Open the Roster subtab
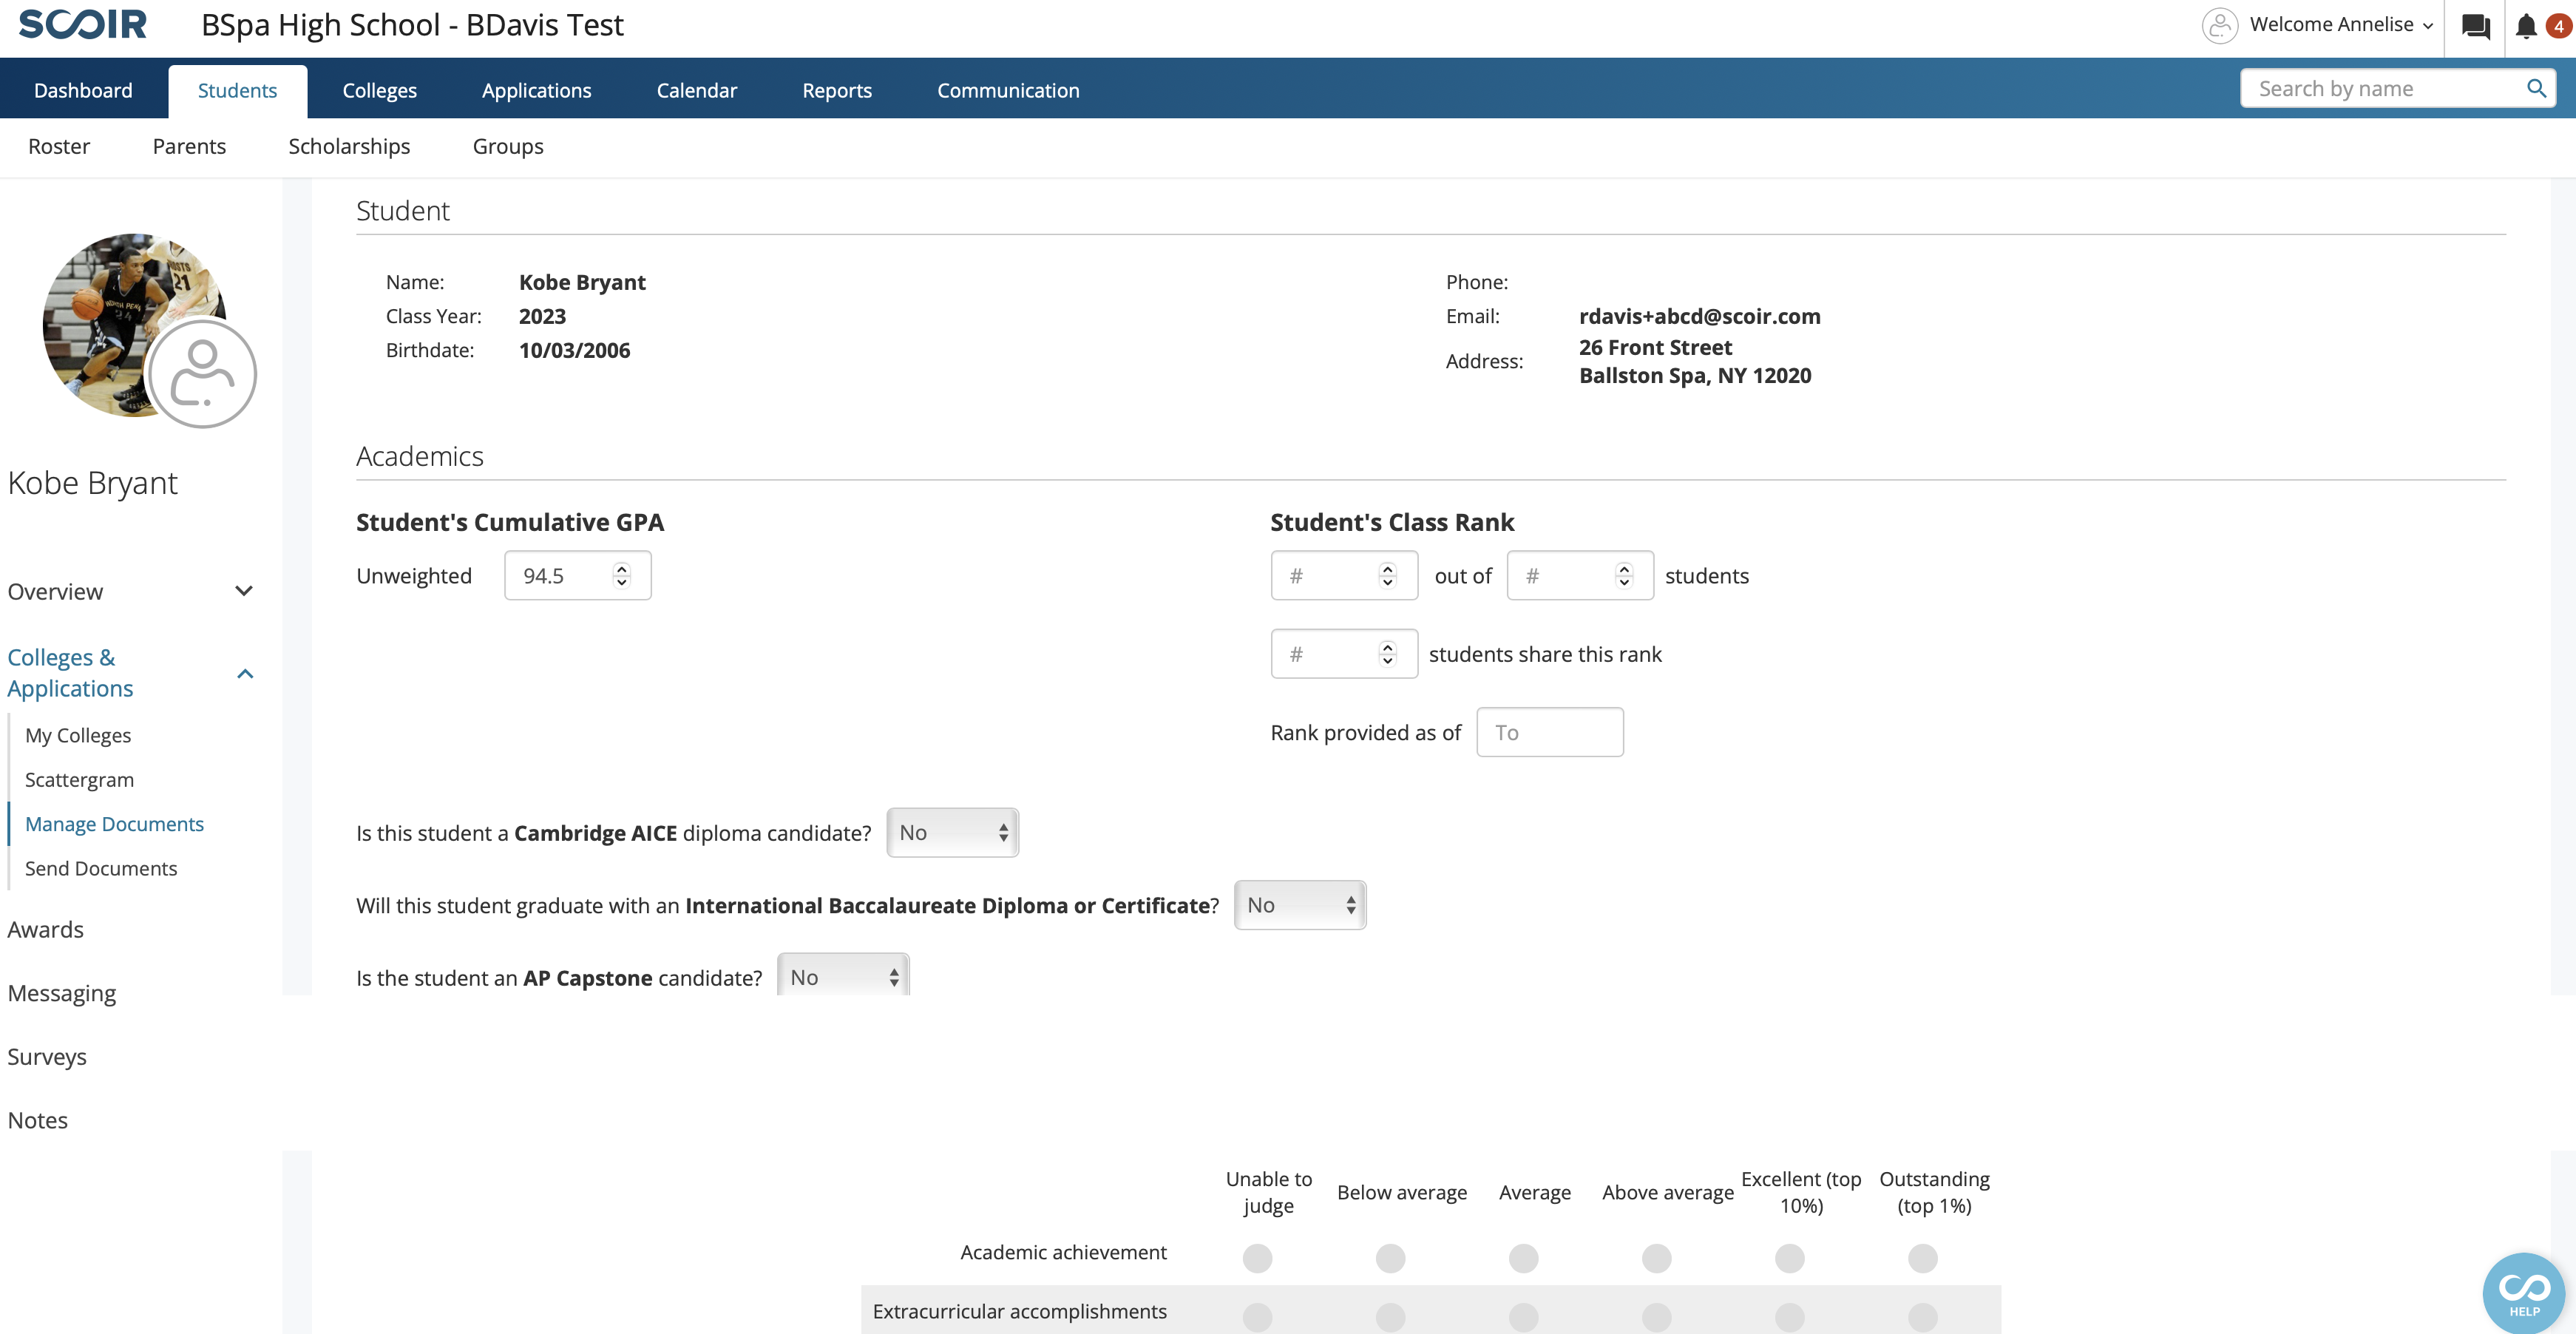The height and width of the screenshot is (1334, 2576). [x=59, y=146]
